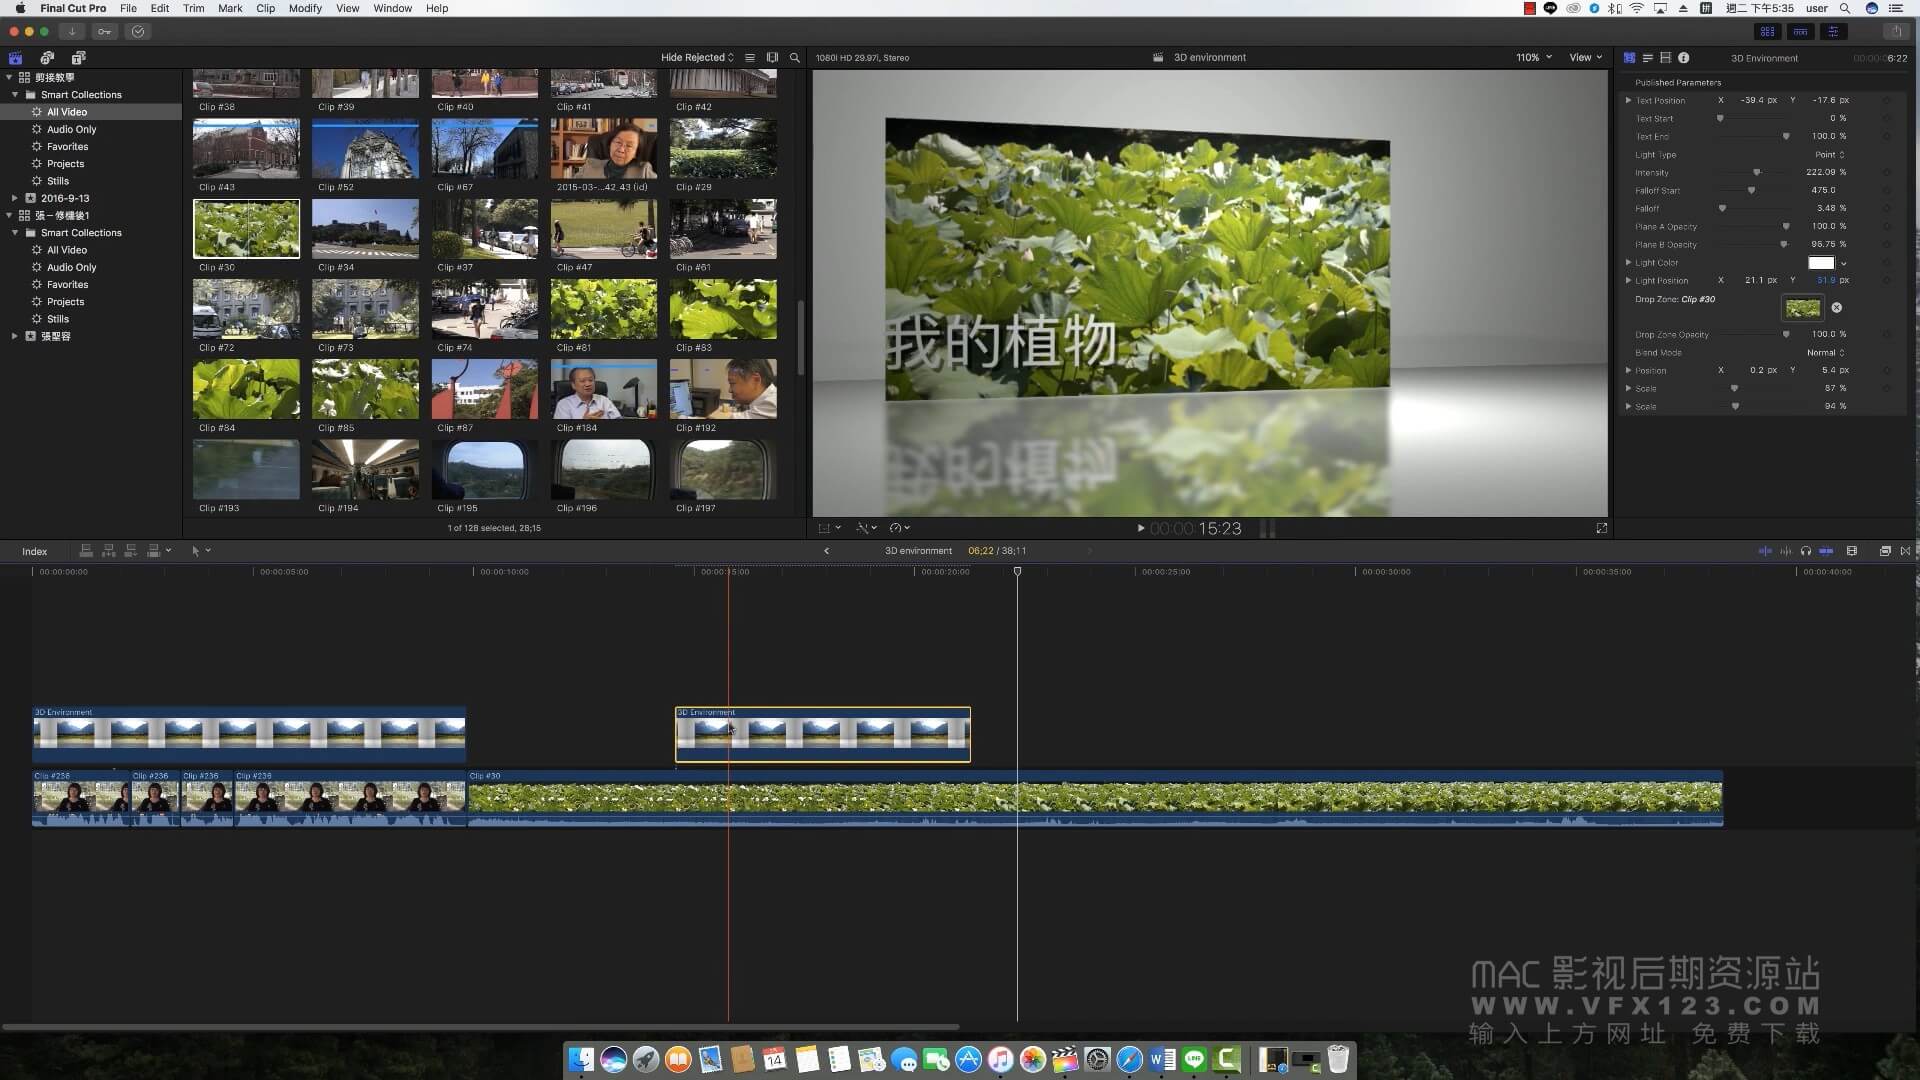This screenshot has height=1080, width=1920.
Task: Click the Share export button
Action: coord(1896,31)
